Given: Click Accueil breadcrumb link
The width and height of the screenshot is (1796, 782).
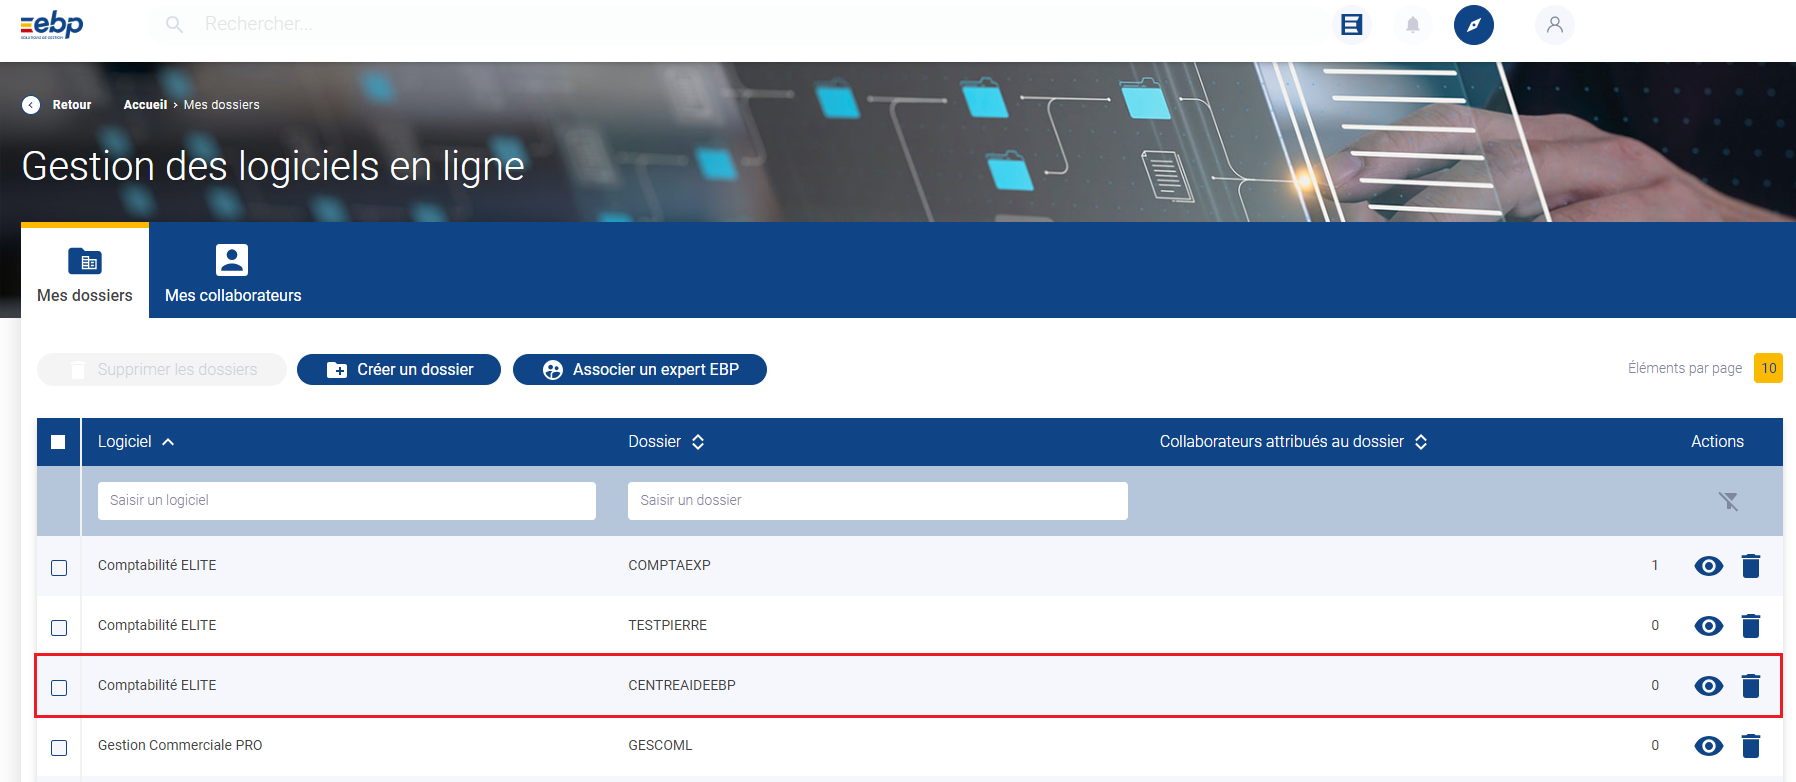Looking at the screenshot, I should pyautogui.click(x=145, y=105).
